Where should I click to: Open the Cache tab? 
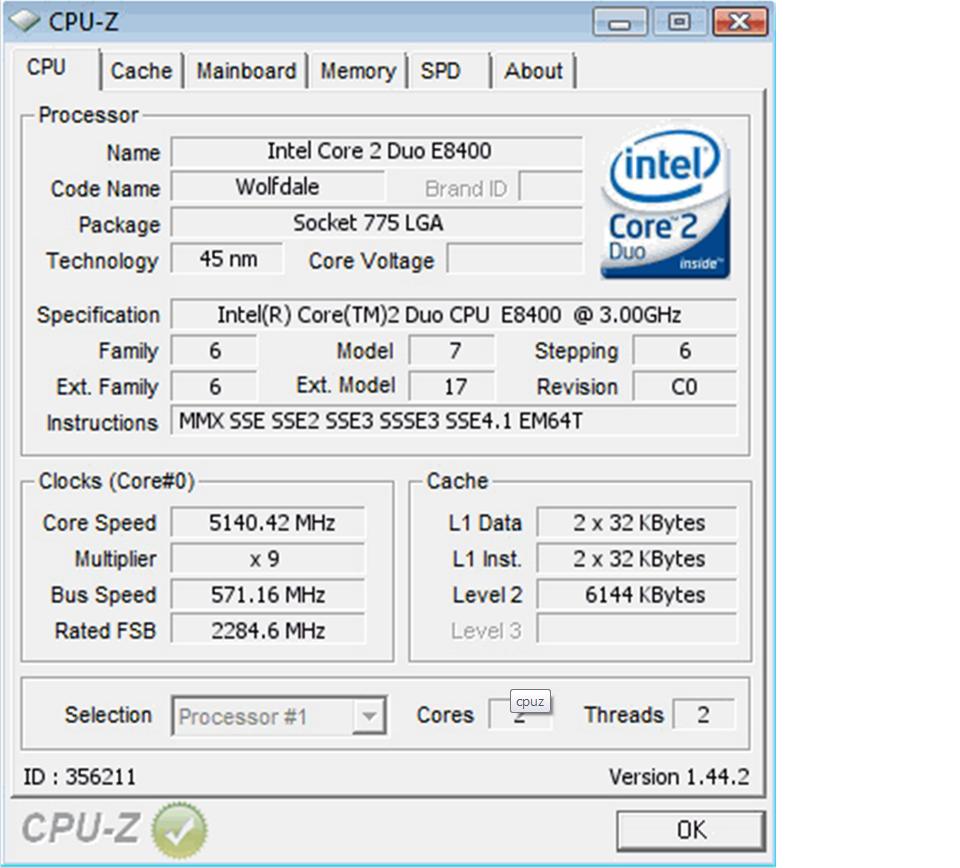[x=141, y=71]
